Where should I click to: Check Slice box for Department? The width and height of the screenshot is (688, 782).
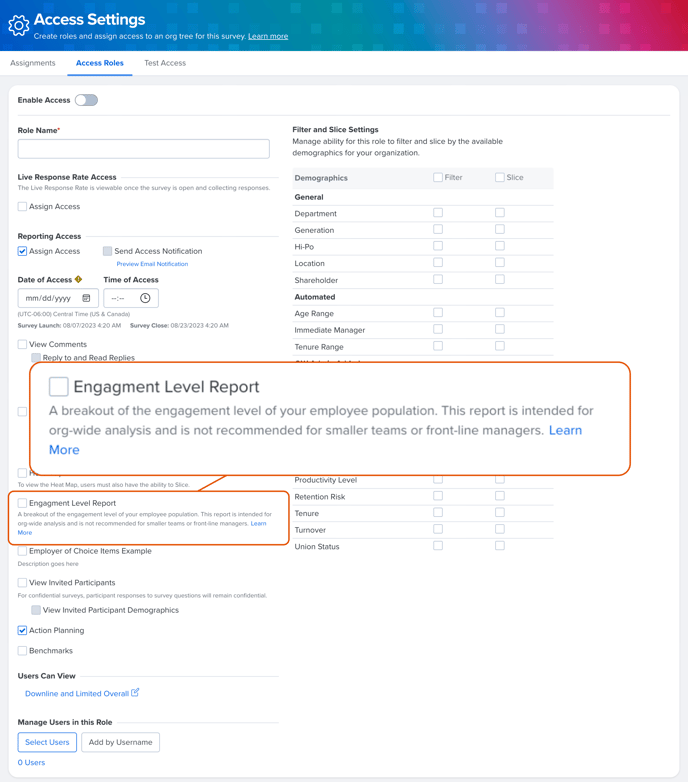click(x=500, y=213)
